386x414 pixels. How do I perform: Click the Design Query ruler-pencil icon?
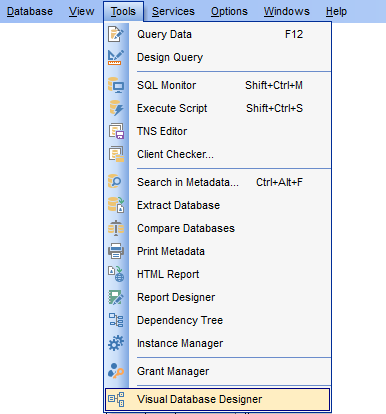116,57
